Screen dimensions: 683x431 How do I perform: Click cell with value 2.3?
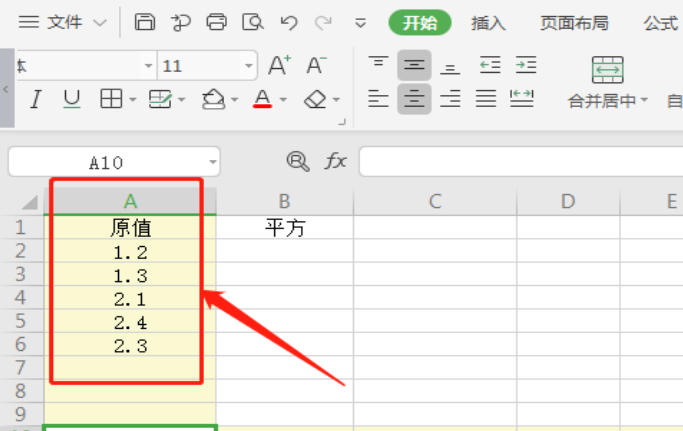coord(130,345)
